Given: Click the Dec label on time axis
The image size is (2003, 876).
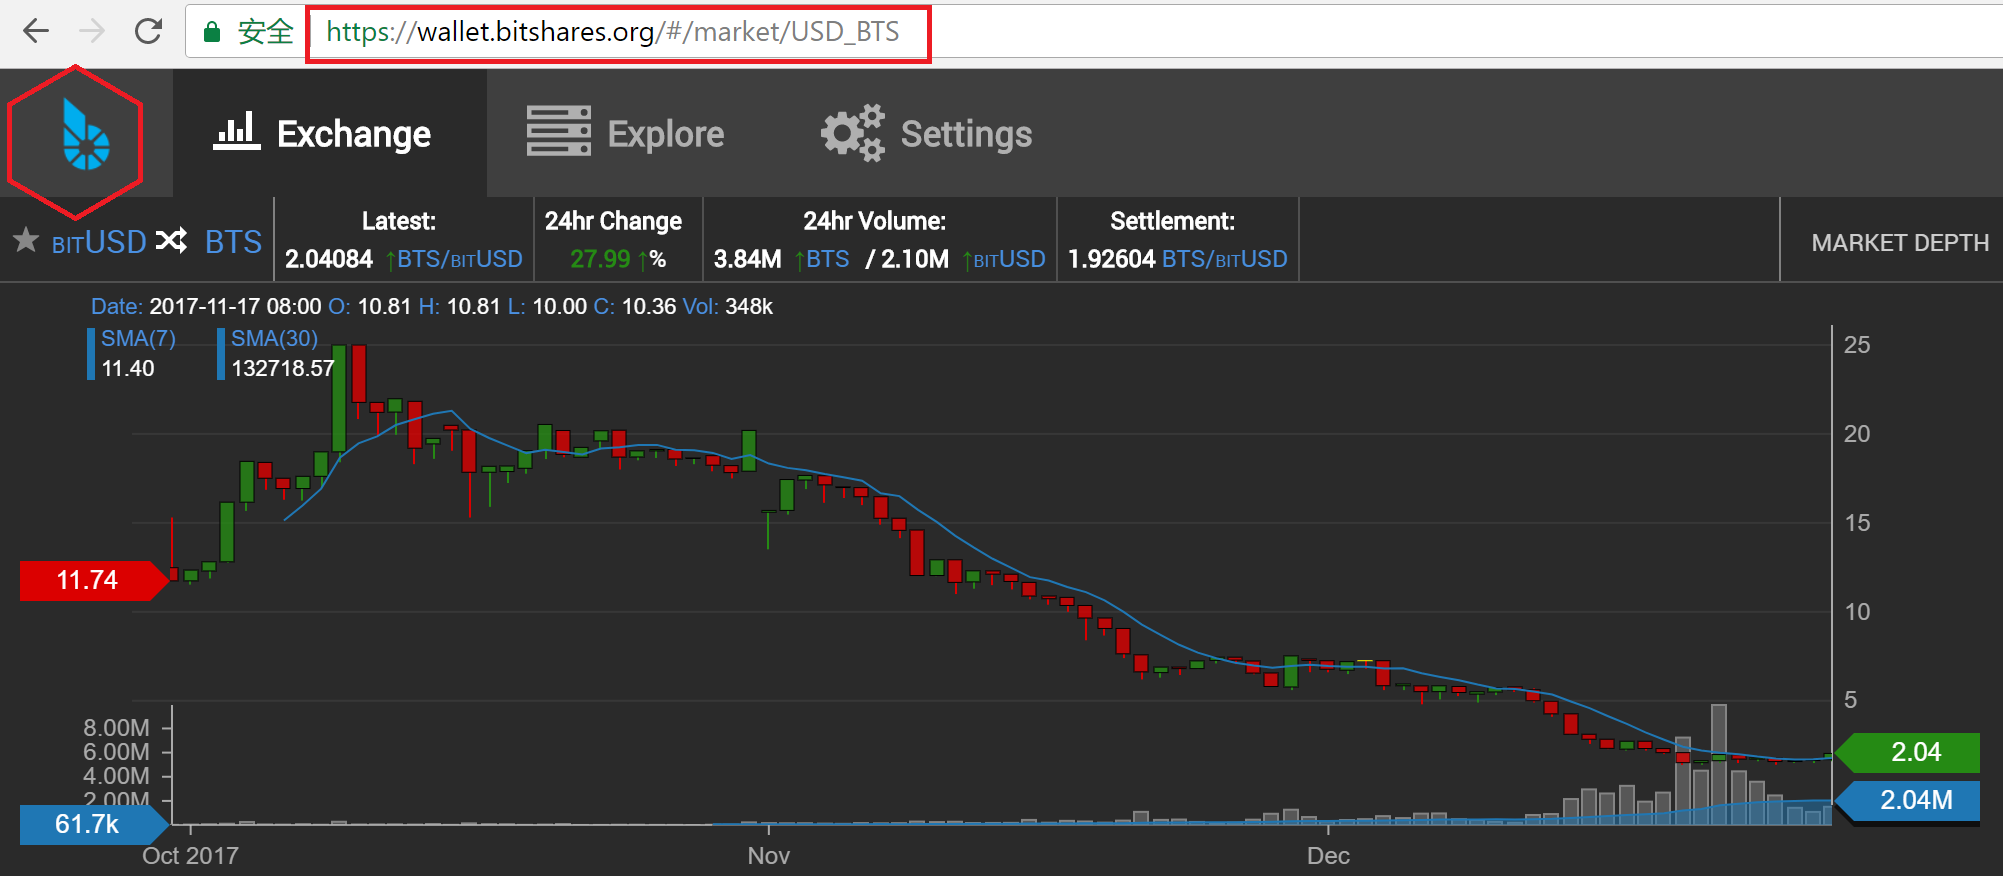Looking at the screenshot, I should (1328, 856).
